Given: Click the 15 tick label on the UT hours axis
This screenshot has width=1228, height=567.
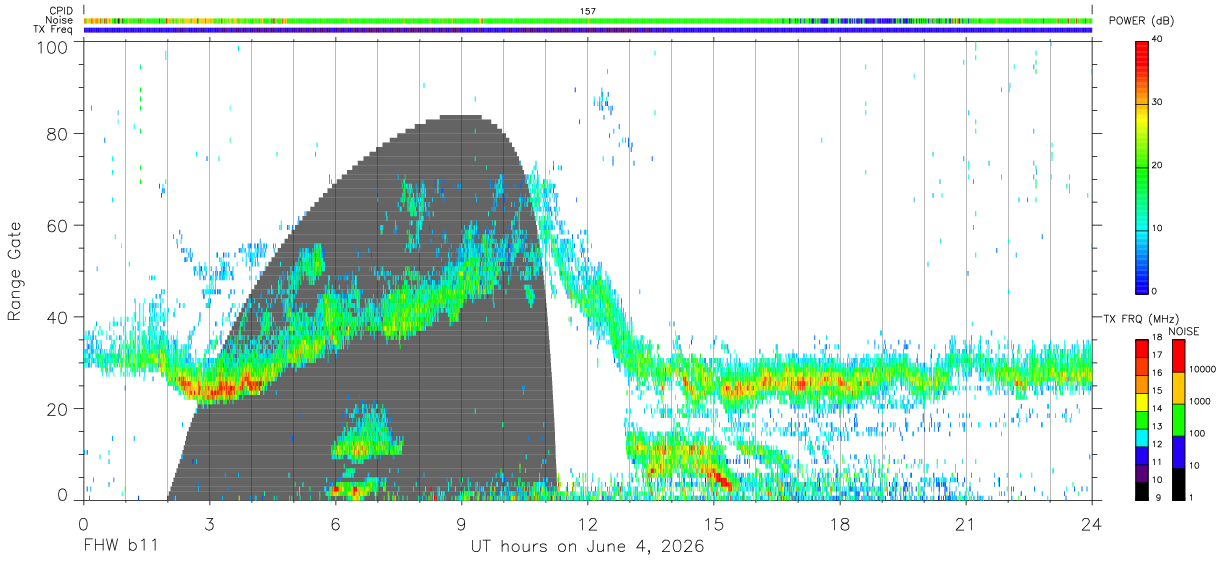Looking at the screenshot, I should 714,523.
